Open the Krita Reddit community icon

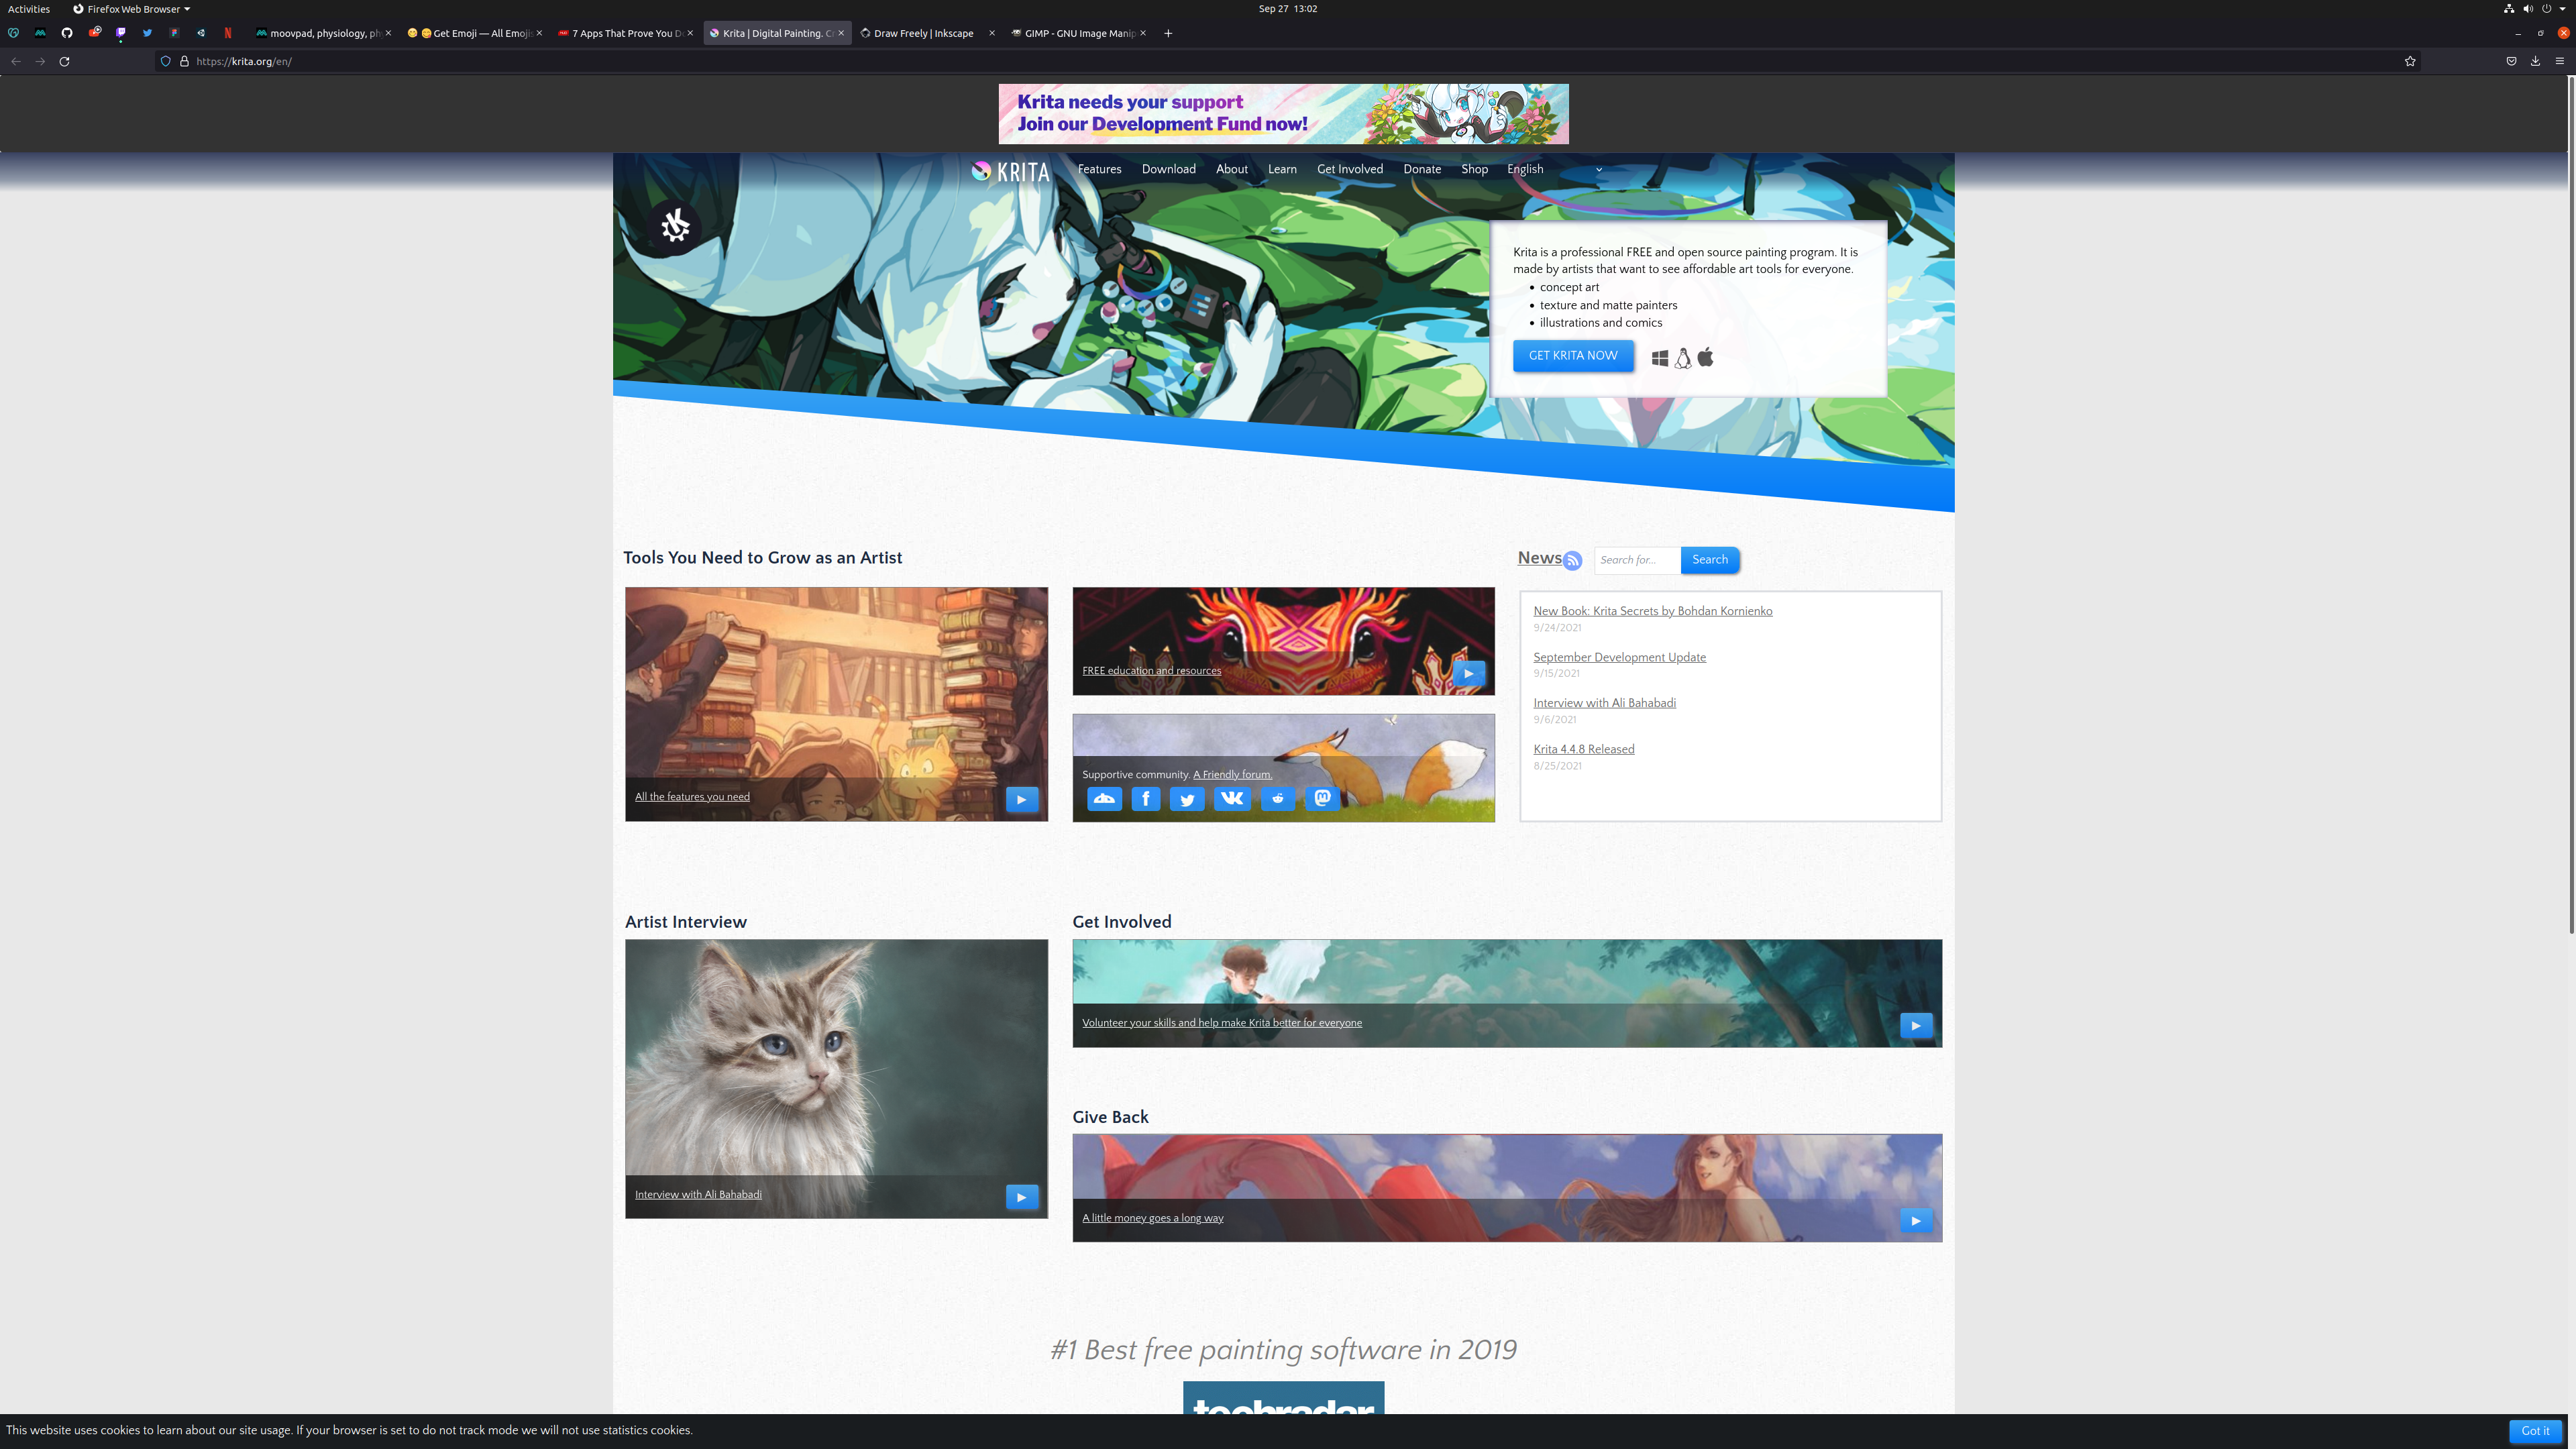click(1278, 798)
